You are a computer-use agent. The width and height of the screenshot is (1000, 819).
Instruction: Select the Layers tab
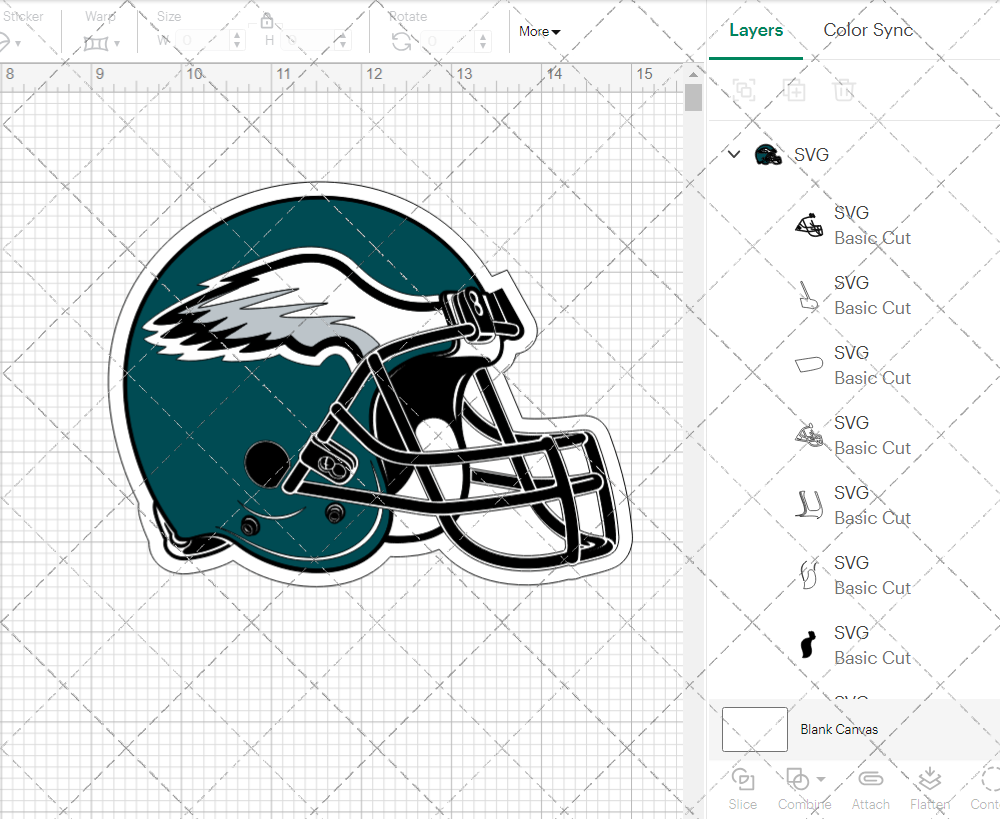coord(756,30)
